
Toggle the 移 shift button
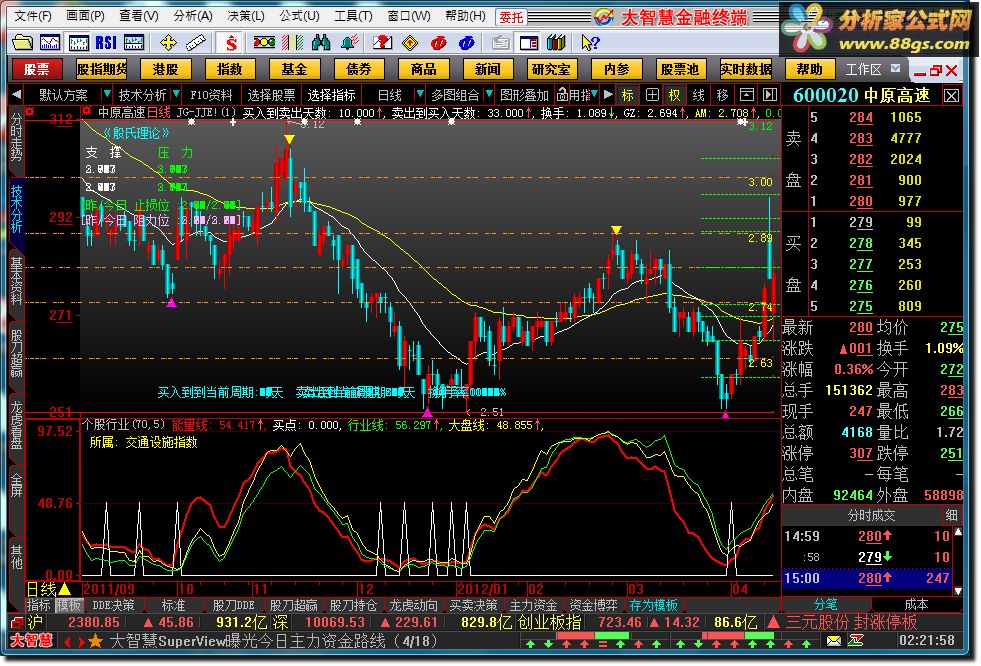point(722,95)
